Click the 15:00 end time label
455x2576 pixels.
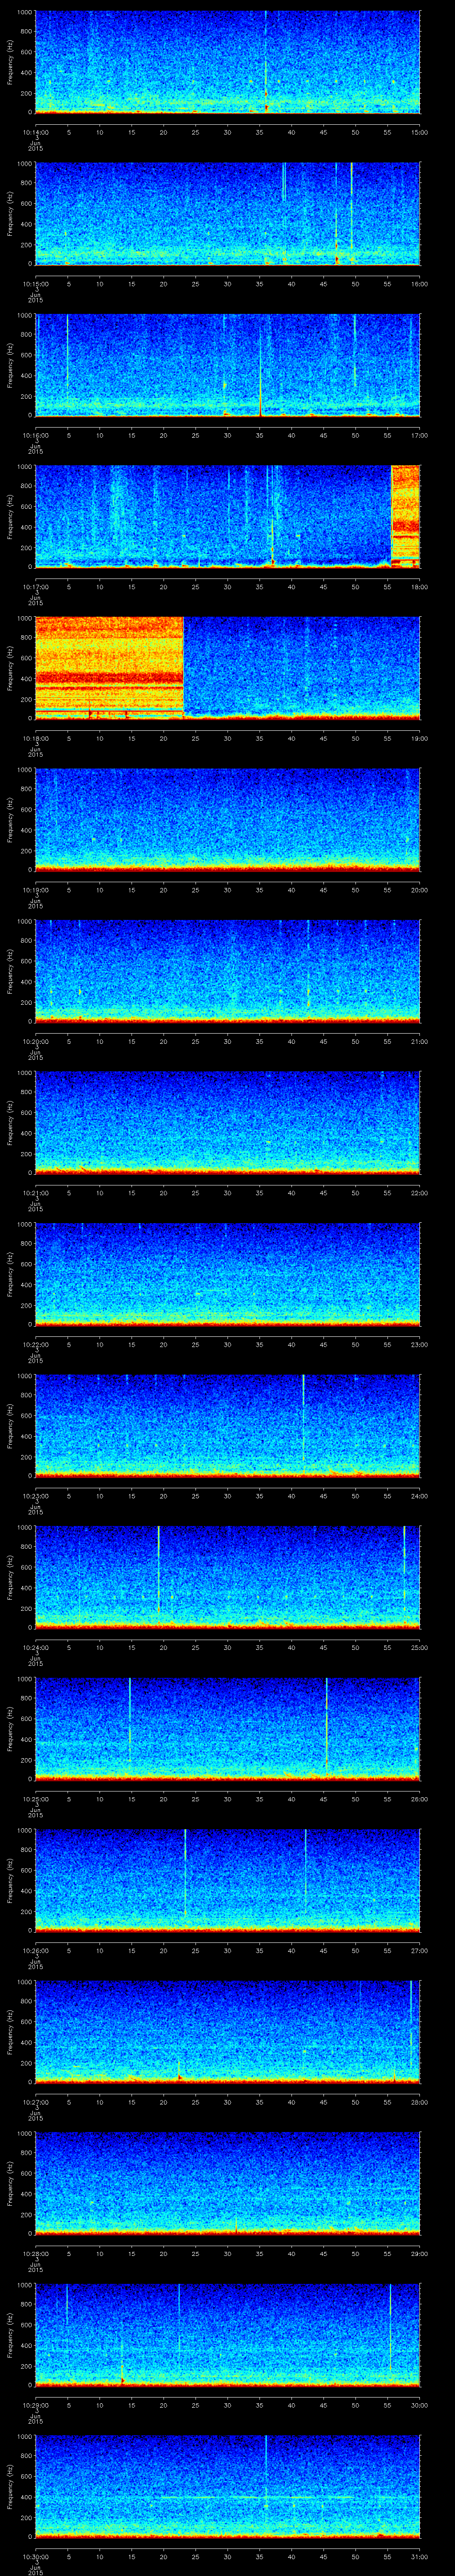pos(420,132)
